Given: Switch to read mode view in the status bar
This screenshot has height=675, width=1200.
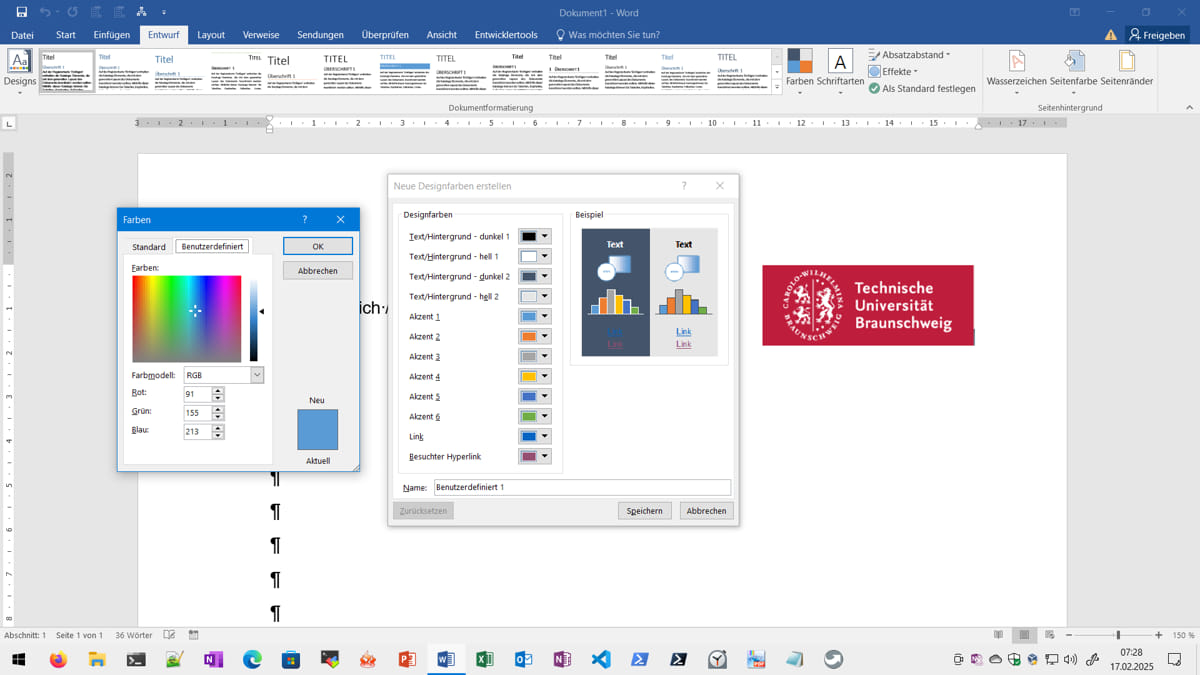Looking at the screenshot, I should [998, 635].
